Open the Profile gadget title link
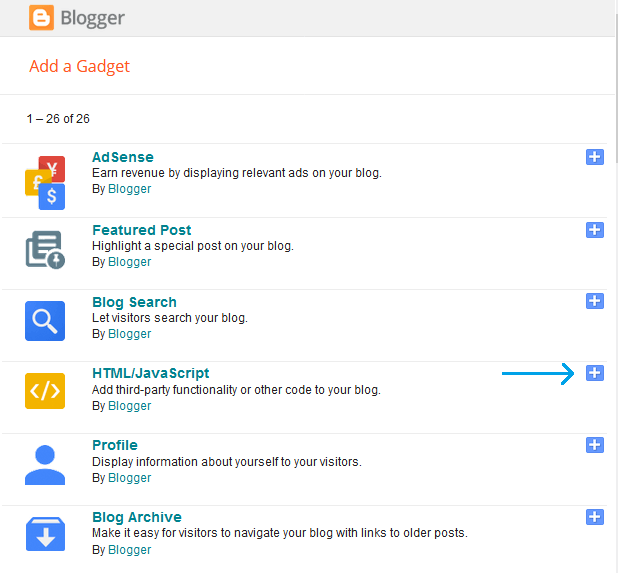This screenshot has width=618, height=573. click(x=115, y=445)
